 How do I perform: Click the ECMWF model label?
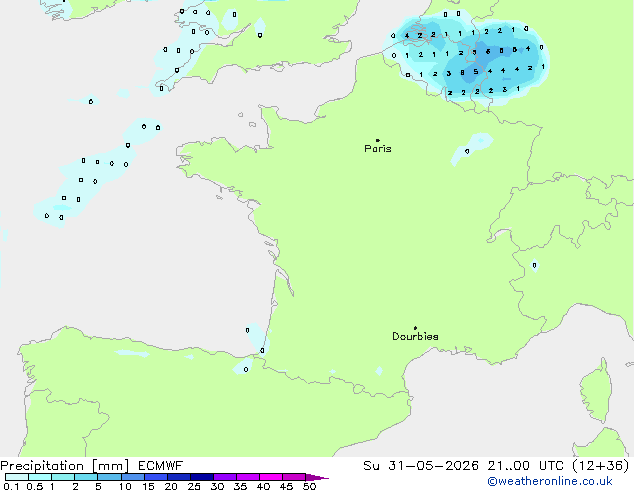pyautogui.click(x=161, y=466)
